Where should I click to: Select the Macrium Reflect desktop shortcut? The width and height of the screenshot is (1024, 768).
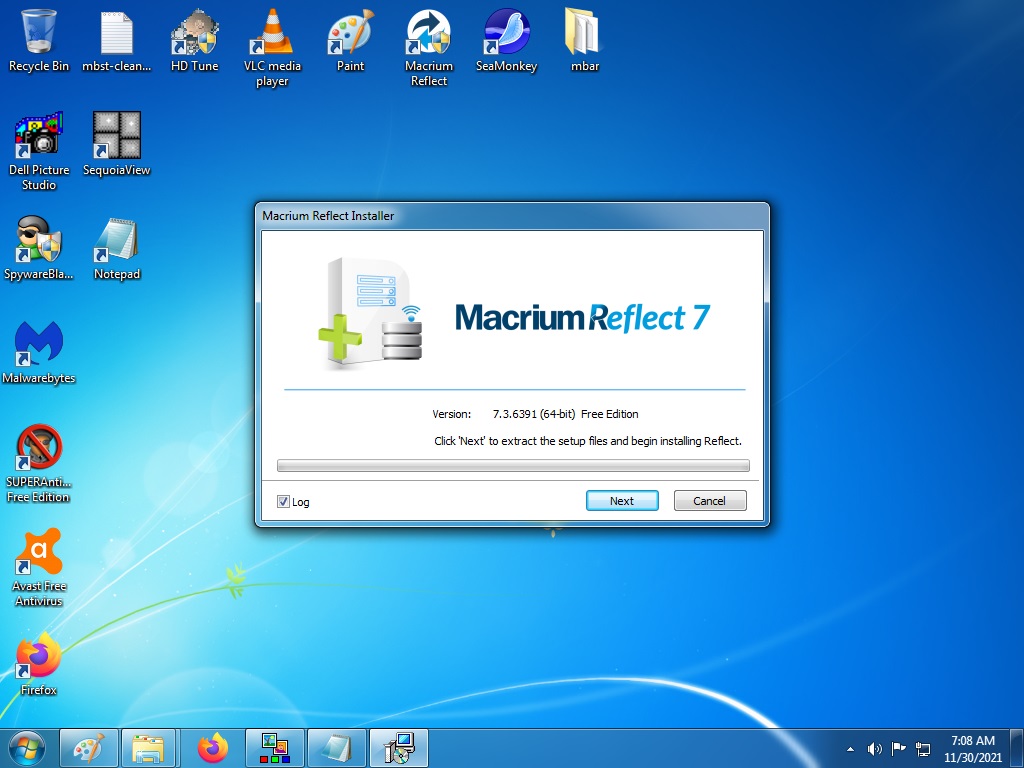[428, 48]
